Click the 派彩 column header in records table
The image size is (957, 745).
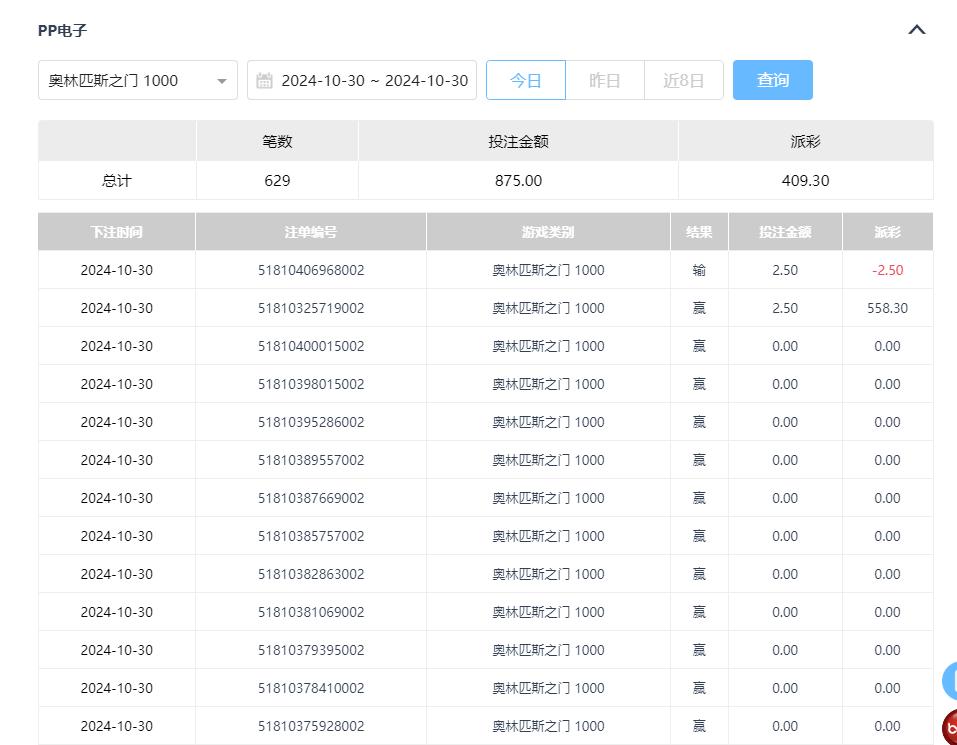pos(887,232)
